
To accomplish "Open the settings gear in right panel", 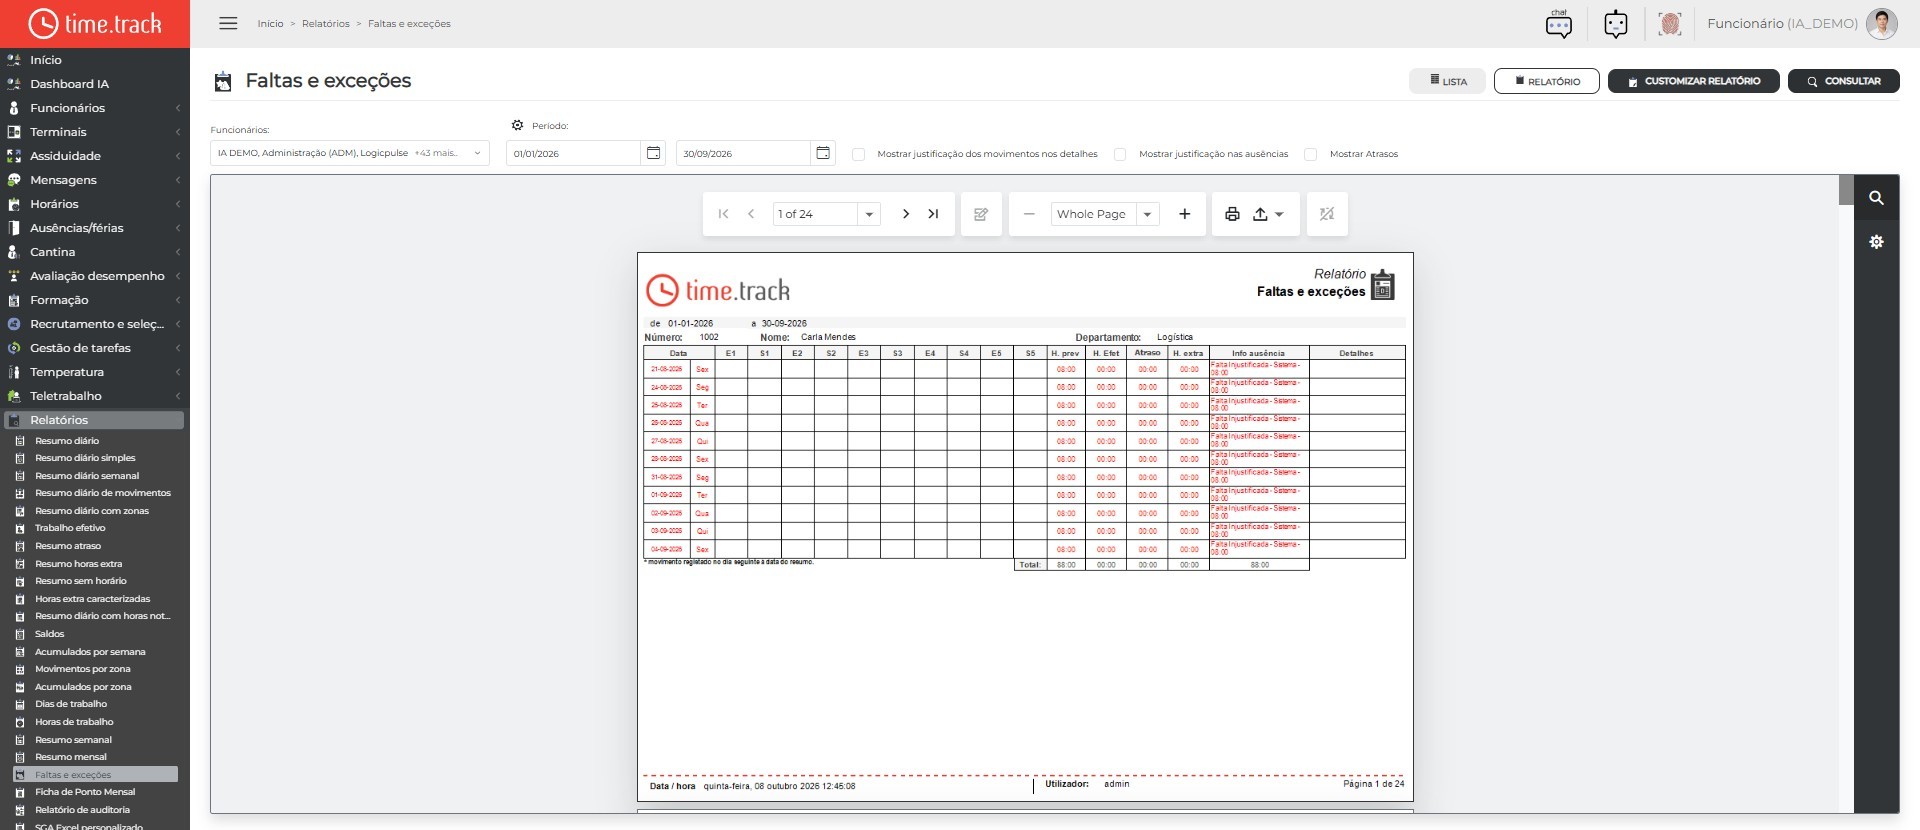I will click(x=1876, y=242).
